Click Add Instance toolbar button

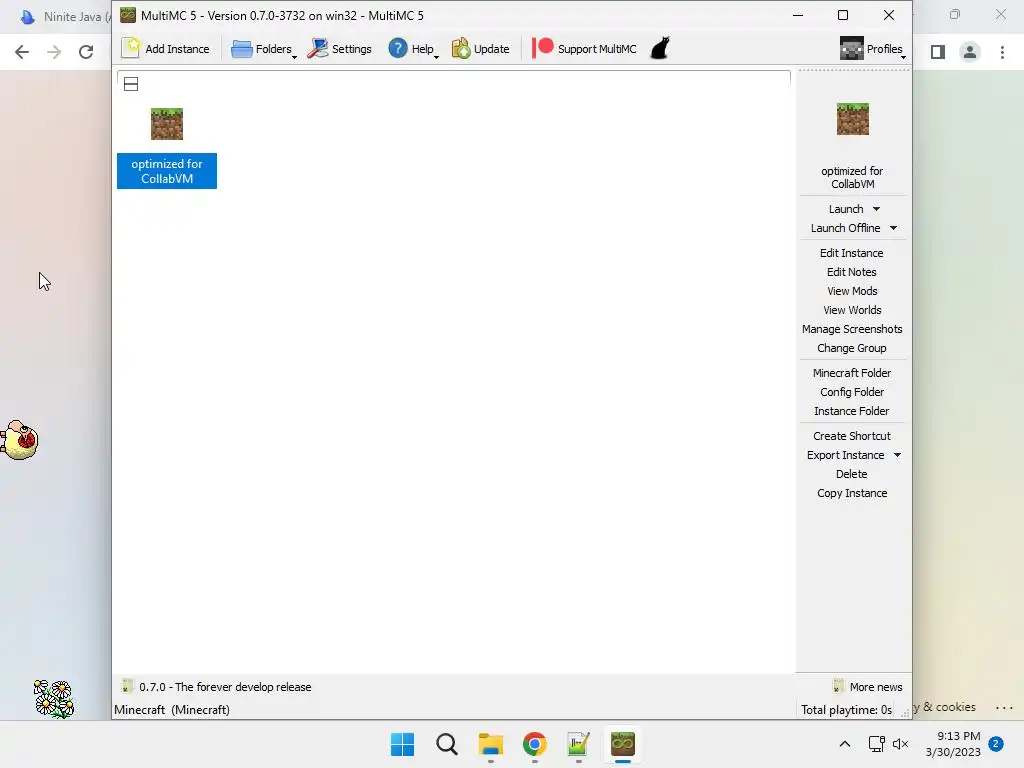(166, 48)
